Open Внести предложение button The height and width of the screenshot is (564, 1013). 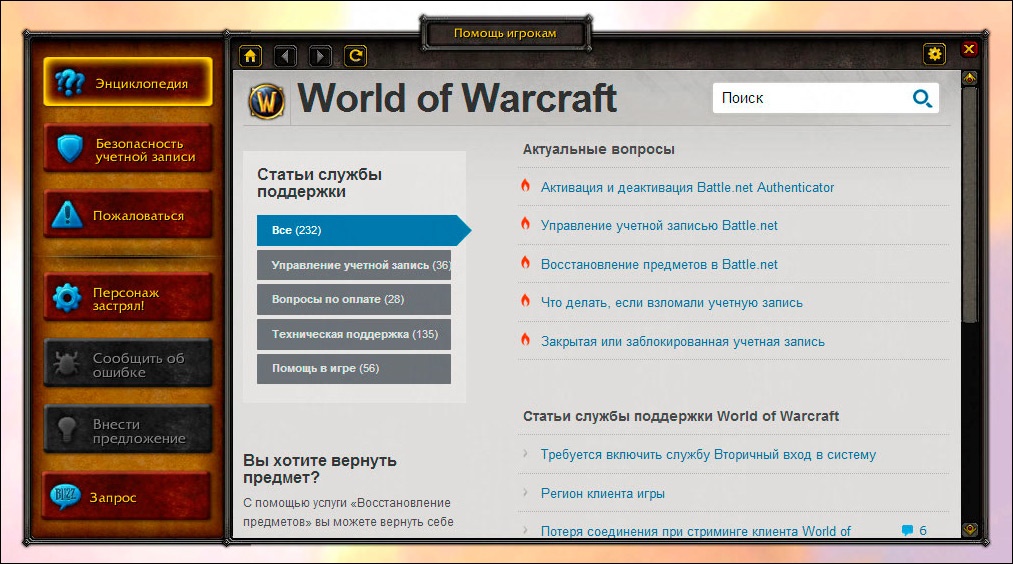click(128, 430)
